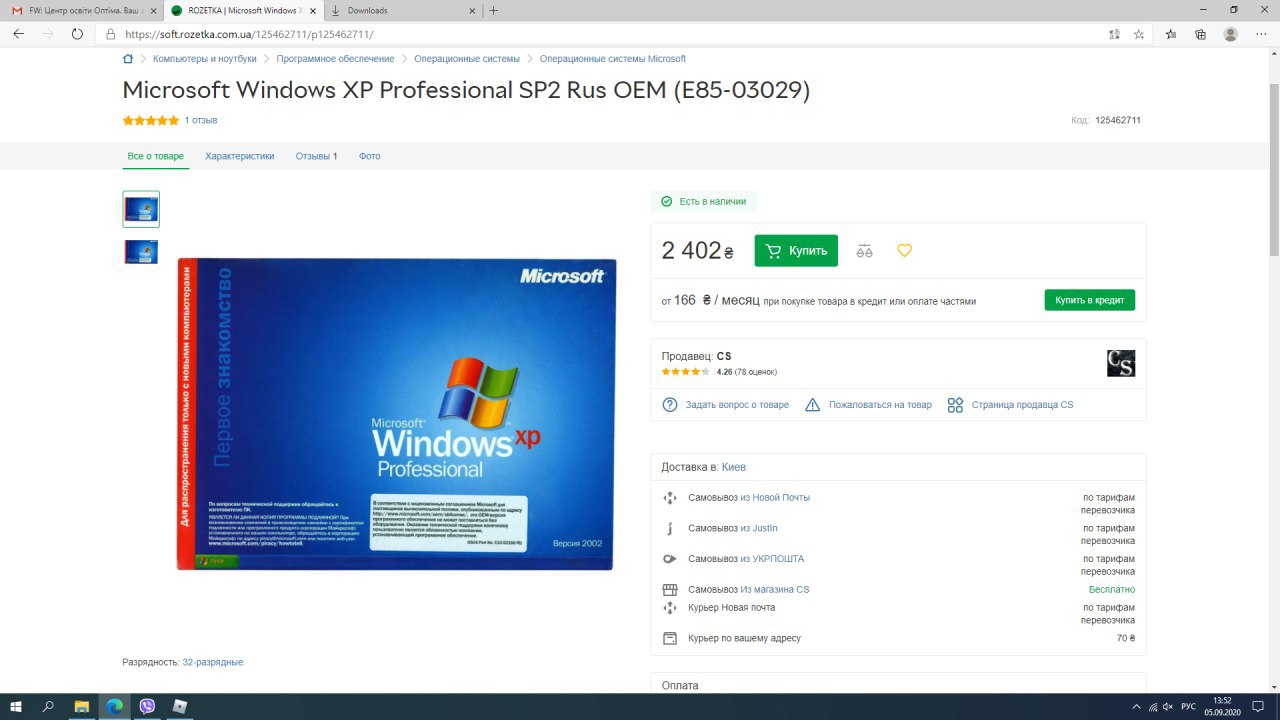This screenshot has height=720, width=1280.
Task: Switch input language РУС
Action: click(x=1188, y=707)
